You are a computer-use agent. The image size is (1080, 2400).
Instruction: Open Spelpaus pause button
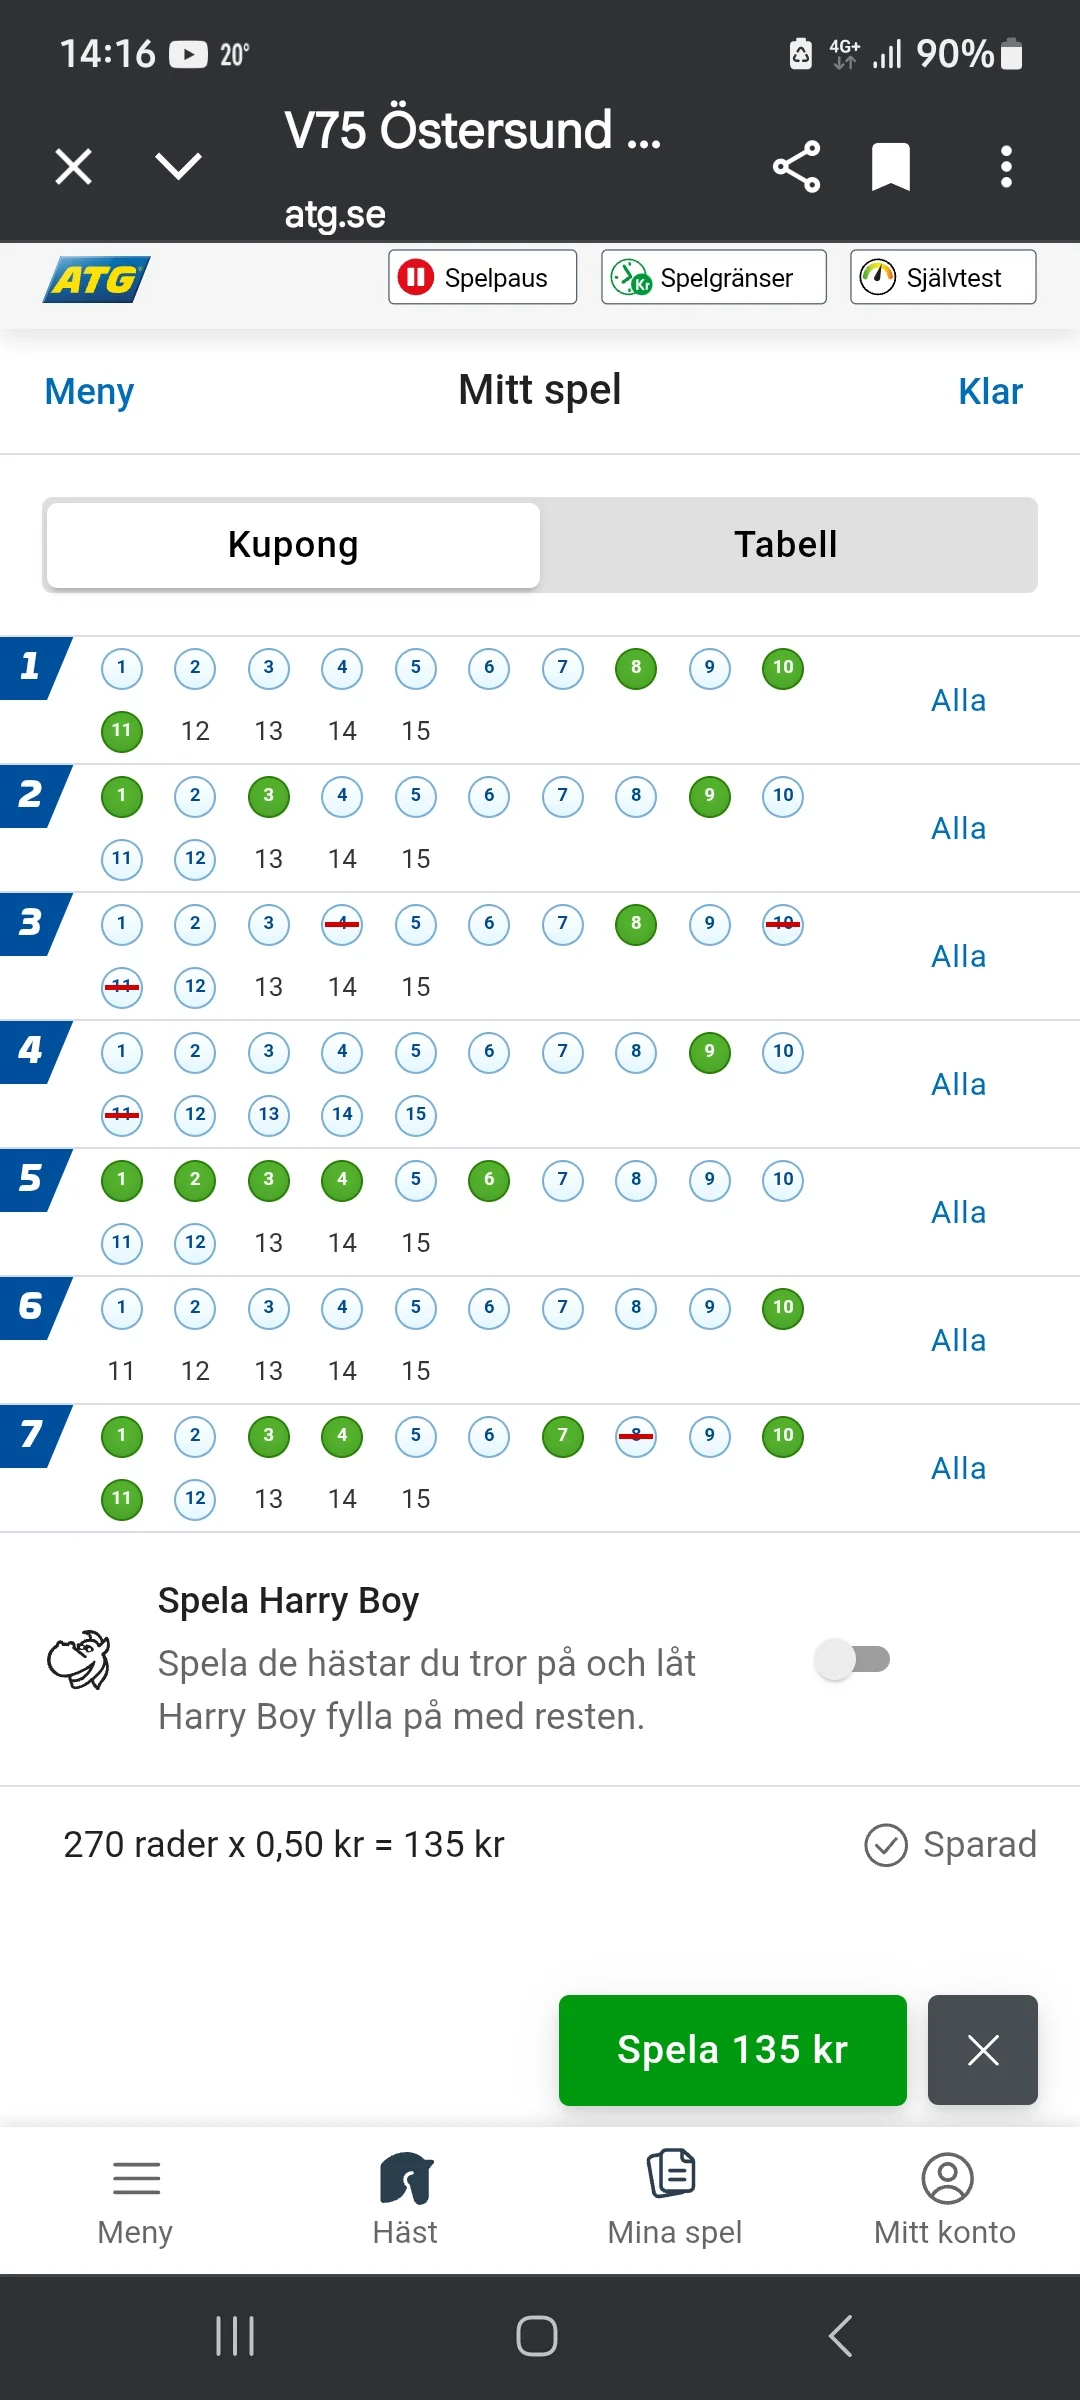(482, 277)
